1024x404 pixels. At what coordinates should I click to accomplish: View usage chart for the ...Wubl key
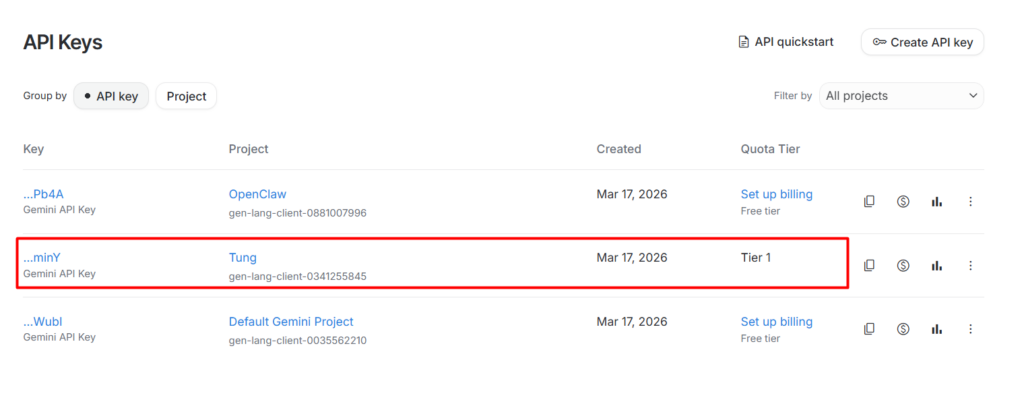pos(937,328)
